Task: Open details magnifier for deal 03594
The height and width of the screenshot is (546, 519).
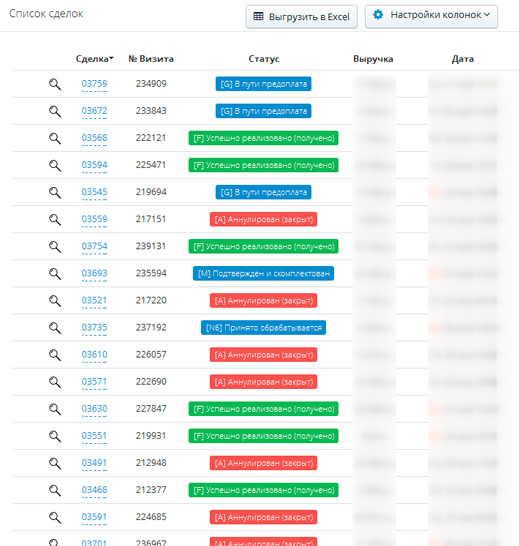Action: coord(55,165)
